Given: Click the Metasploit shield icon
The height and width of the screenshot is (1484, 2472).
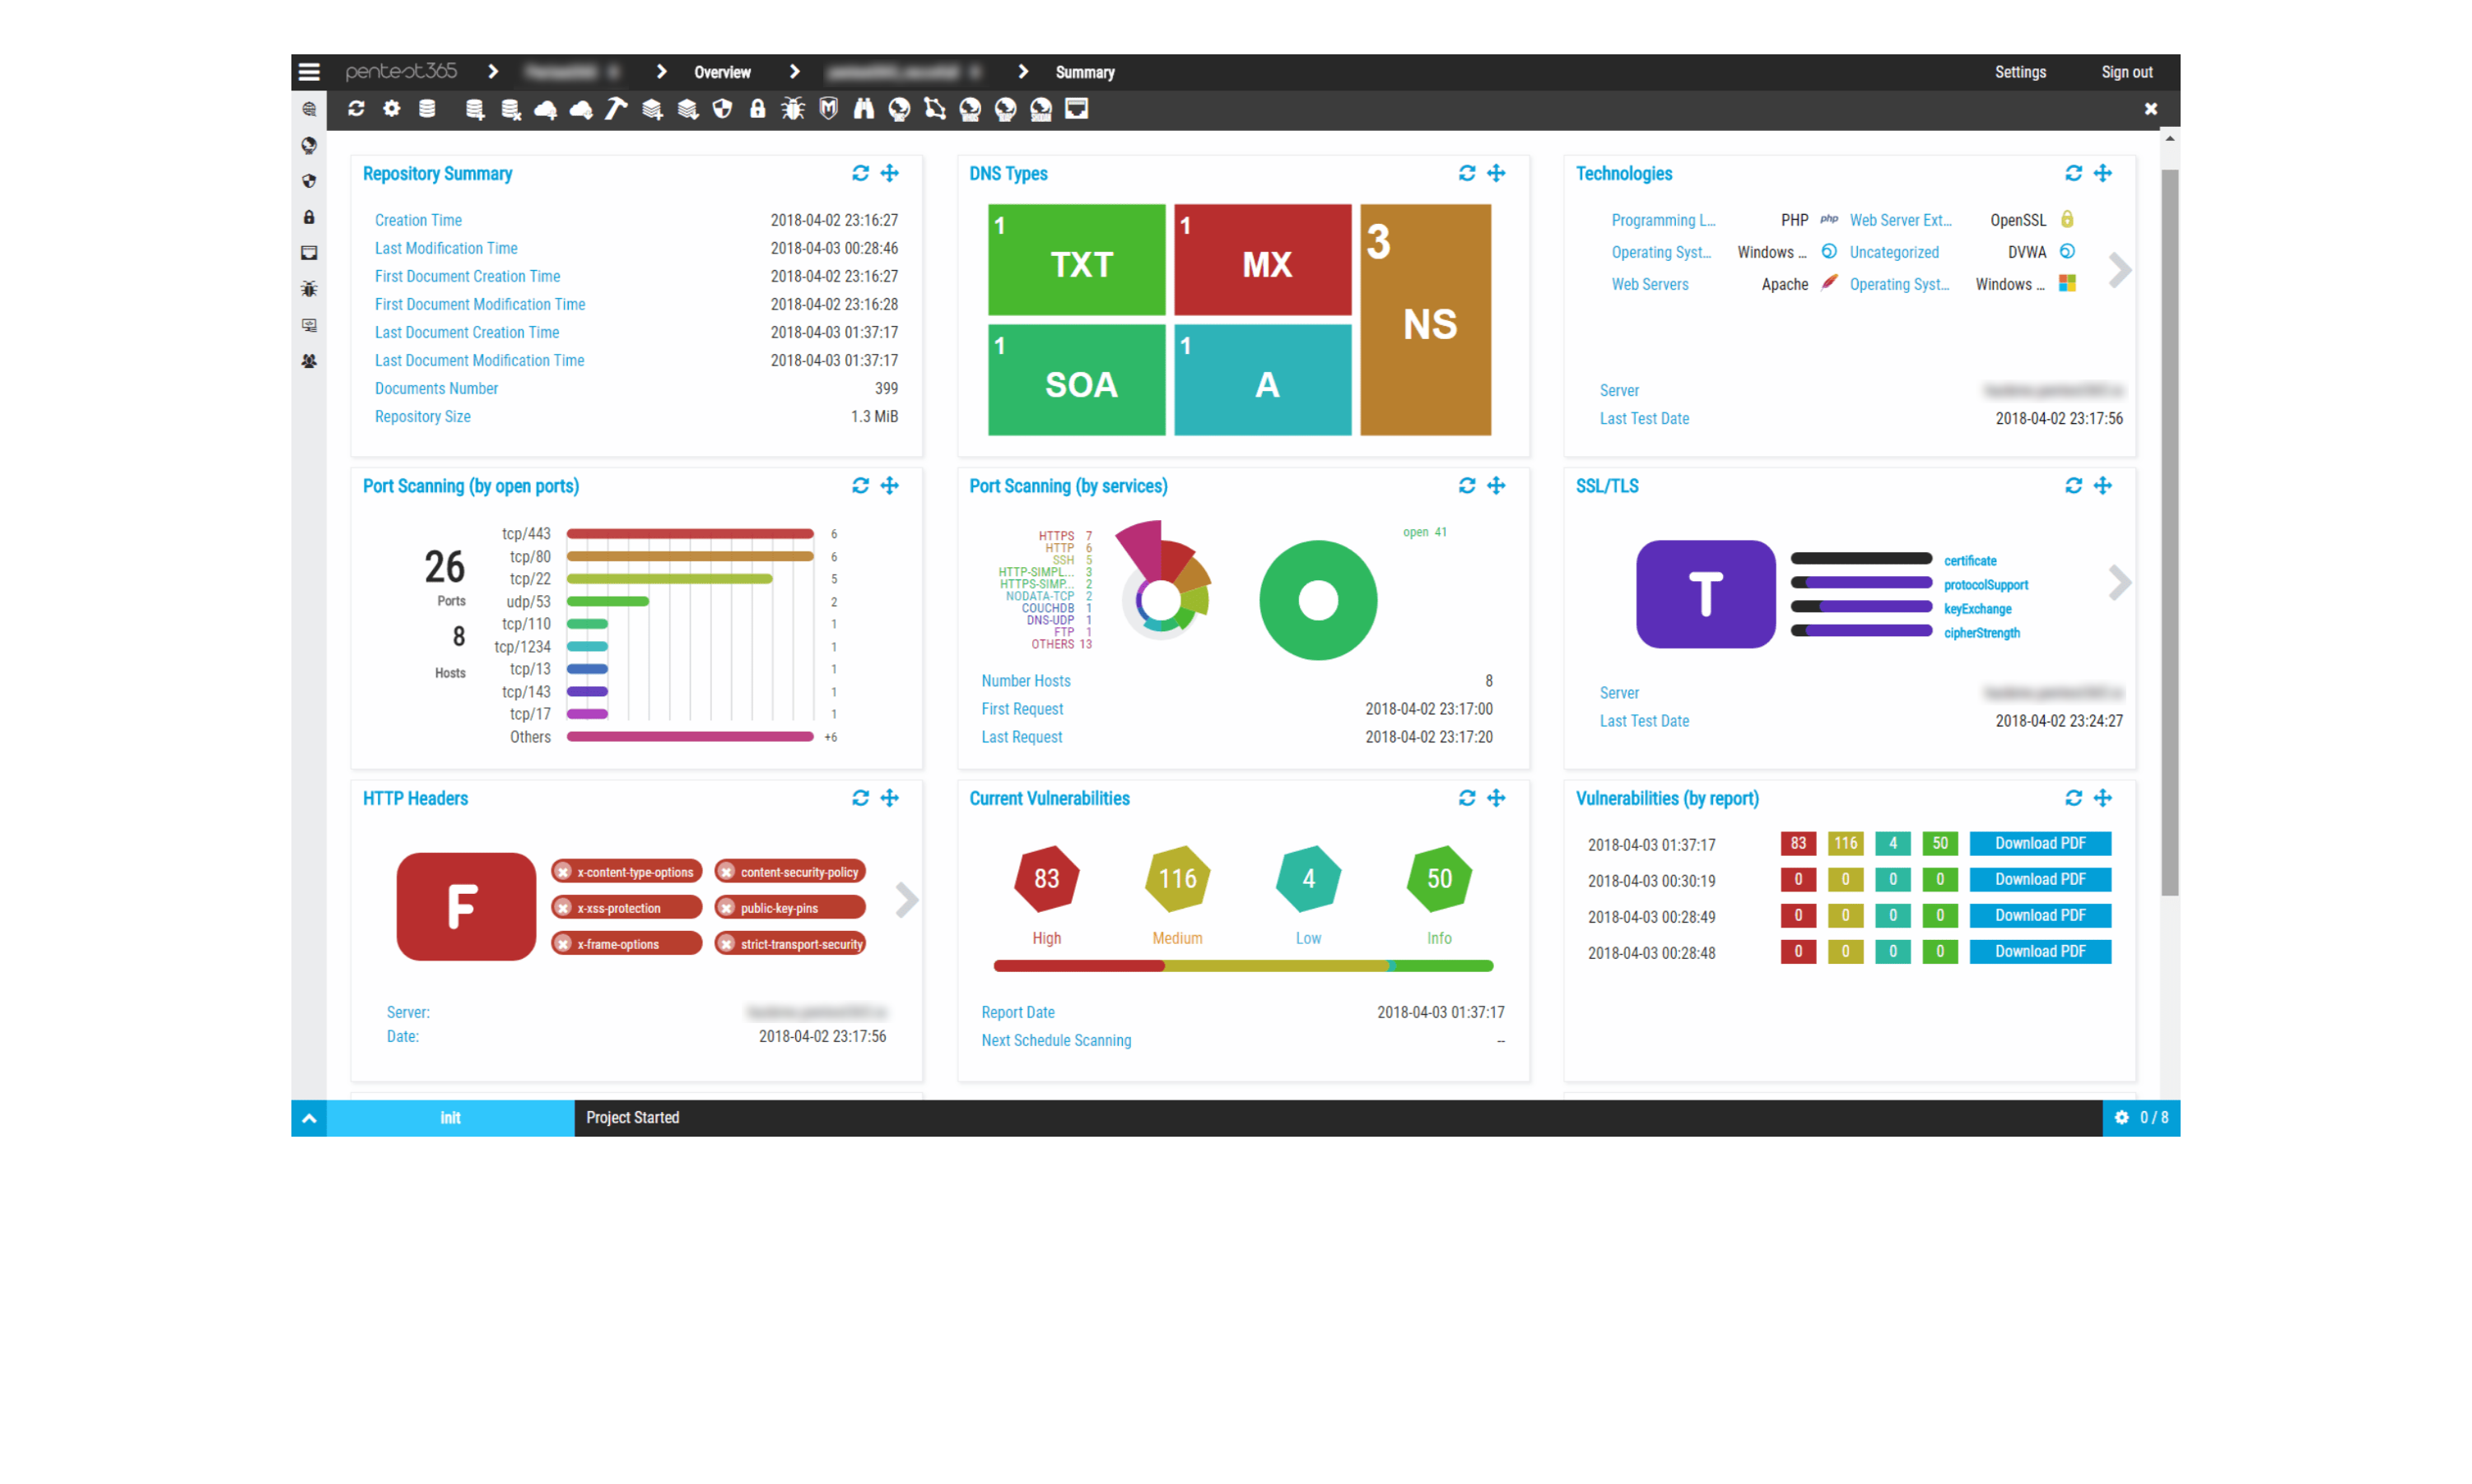Looking at the screenshot, I should tap(828, 108).
